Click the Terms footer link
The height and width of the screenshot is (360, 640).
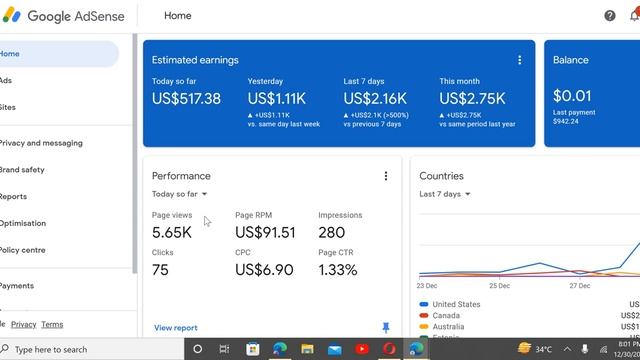tap(52, 324)
